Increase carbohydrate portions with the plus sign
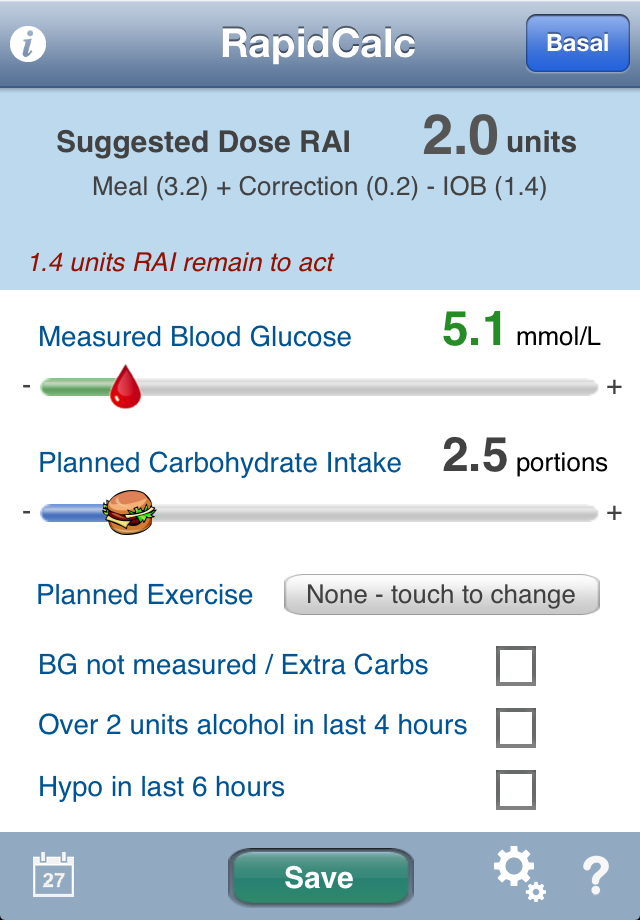The height and width of the screenshot is (920, 640). pyautogui.click(x=614, y=513)
